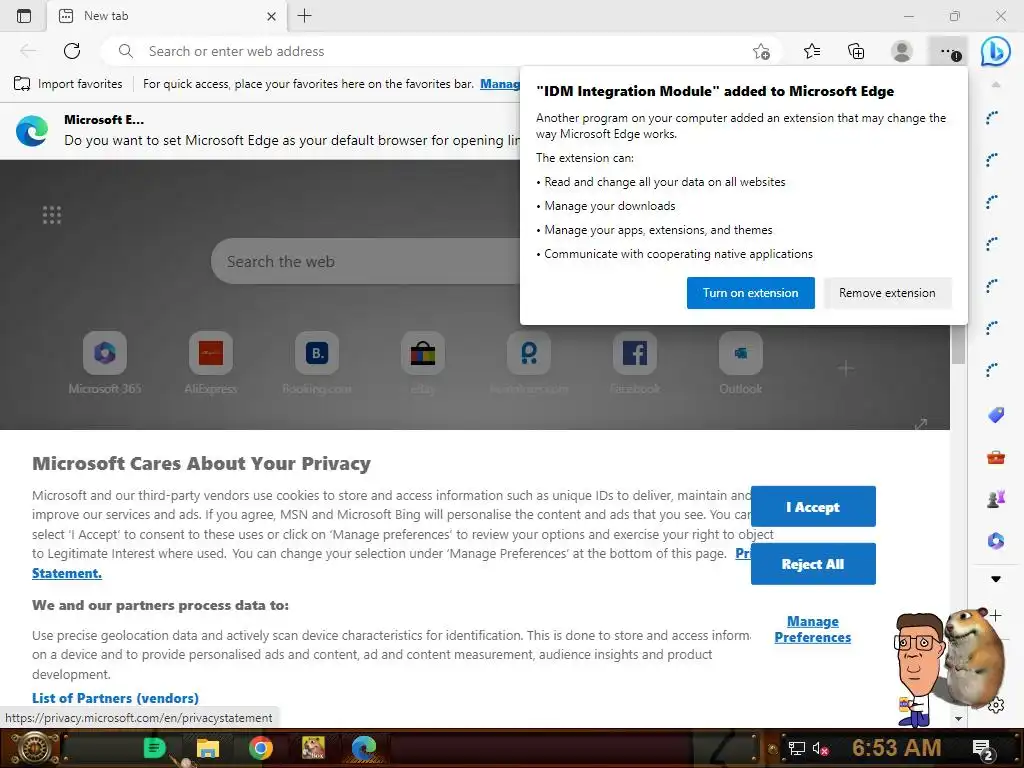Open the Microsoft 365 icon in sidebar

[x=995, y=541]
